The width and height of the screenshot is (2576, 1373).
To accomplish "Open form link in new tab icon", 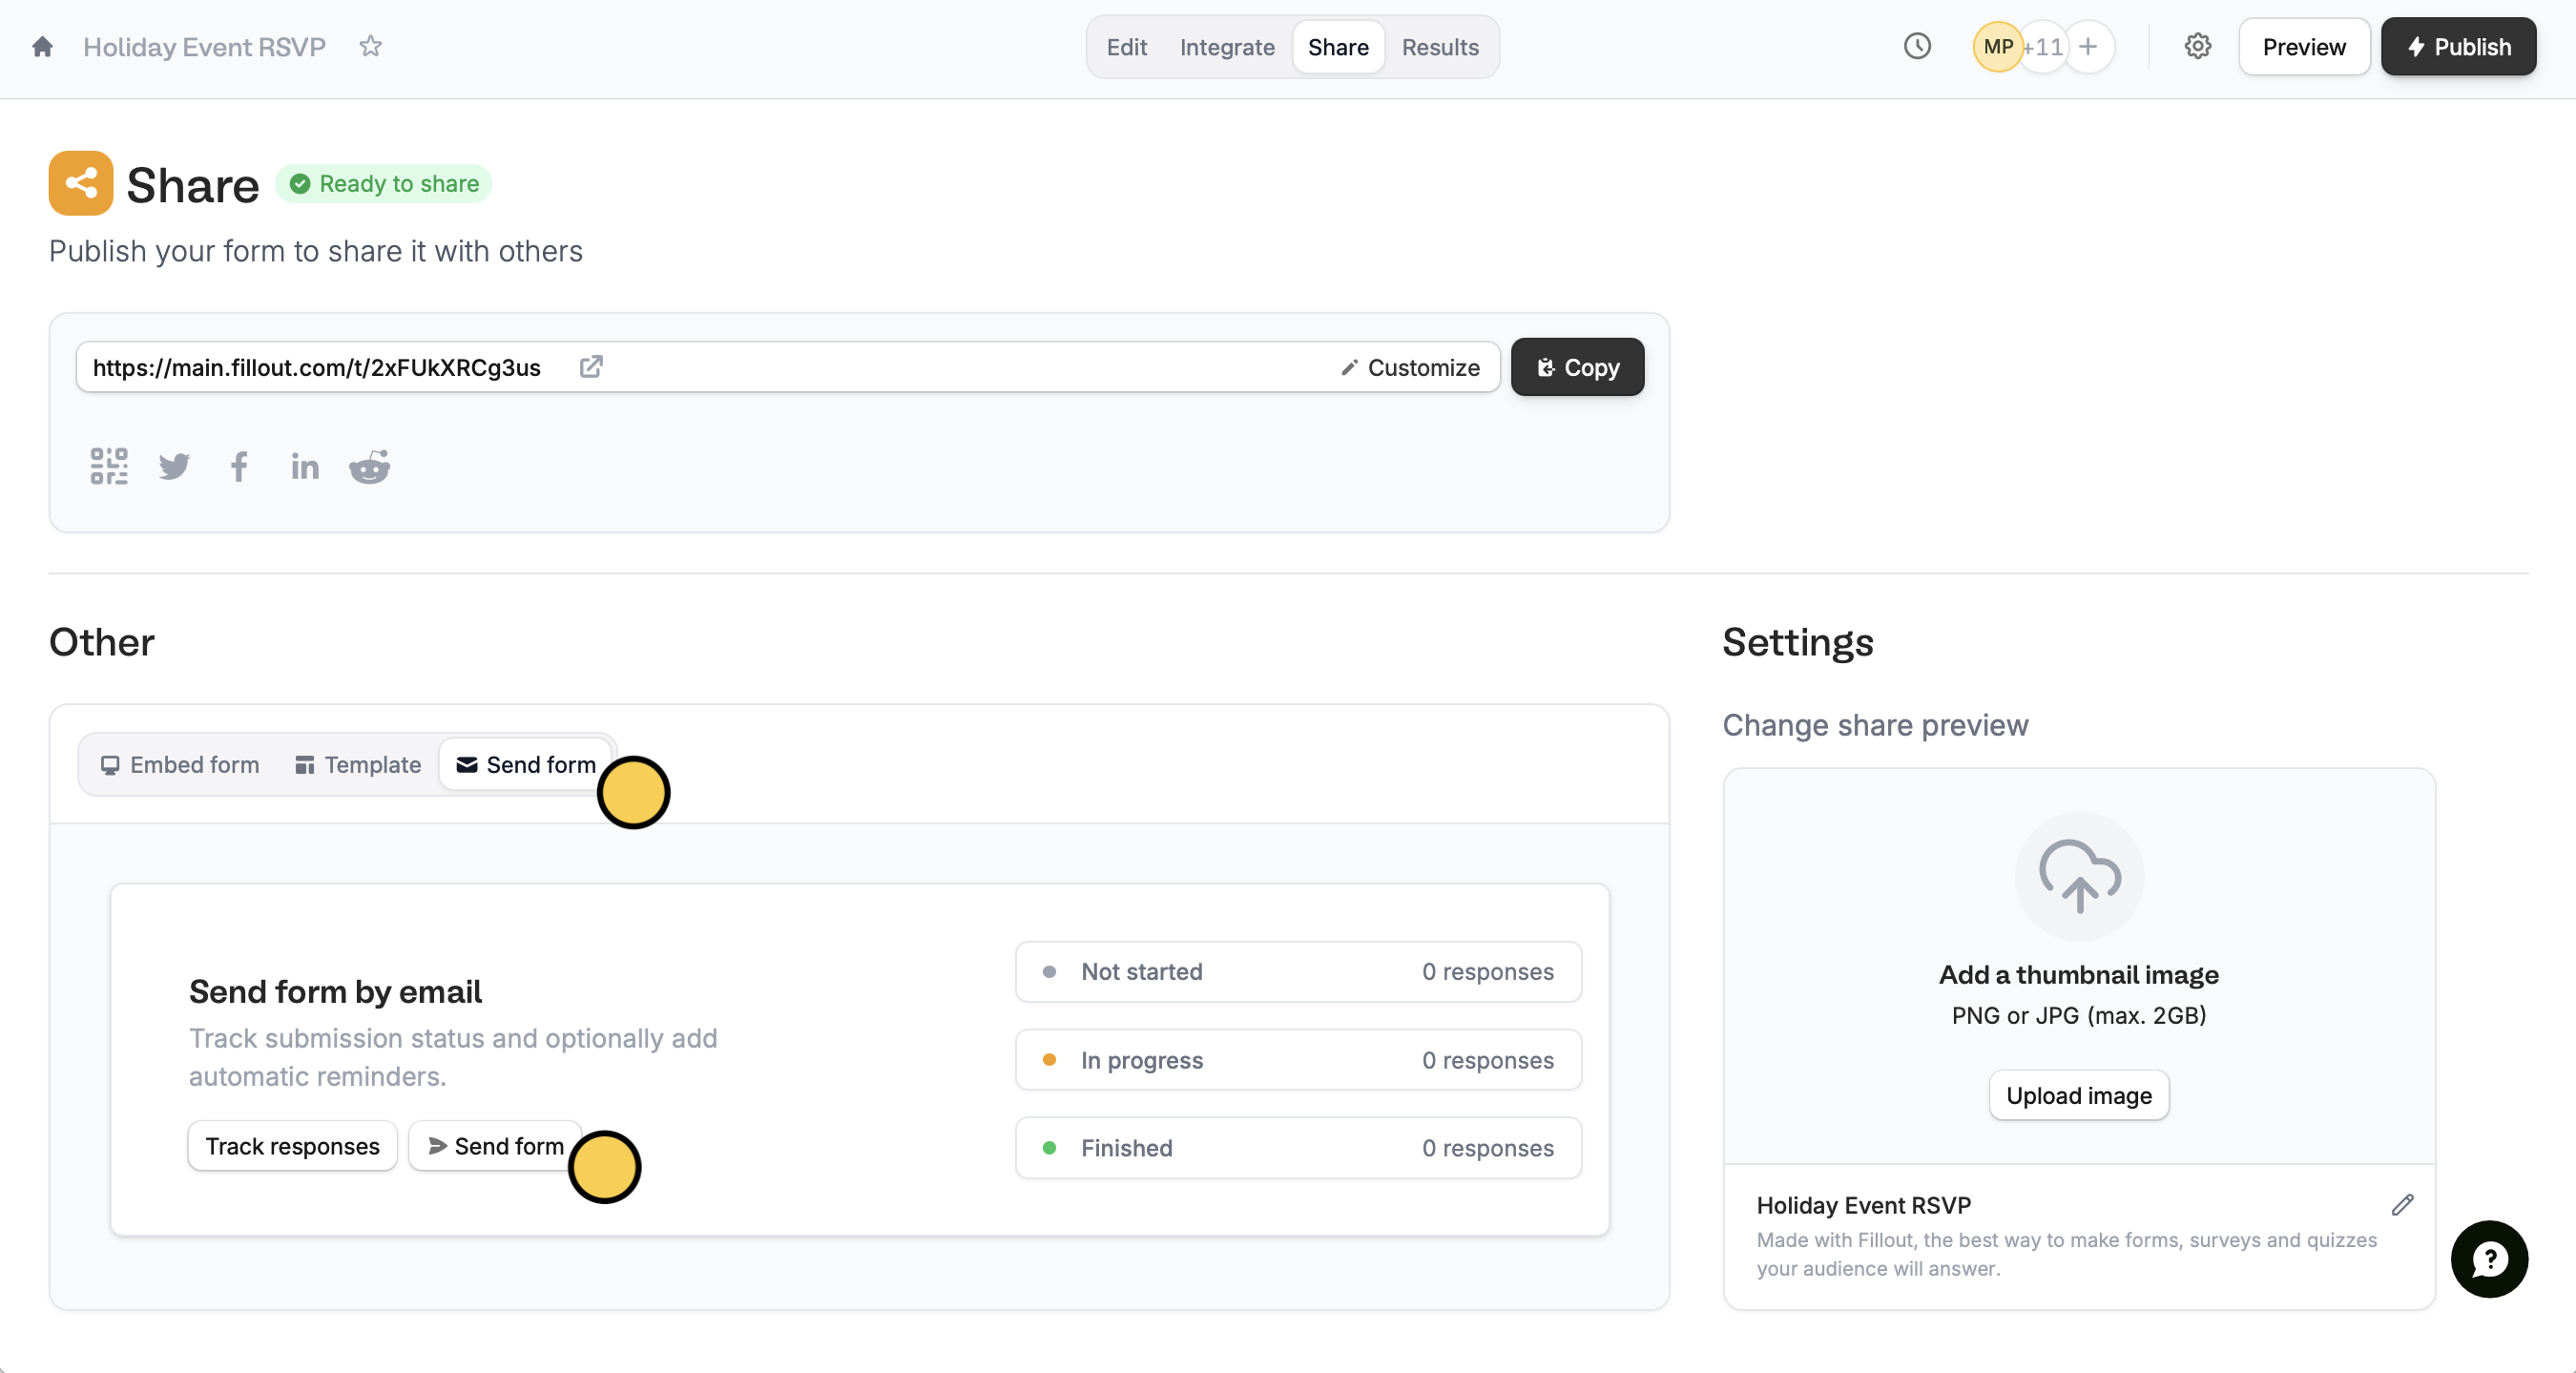I will click(591, 367).
